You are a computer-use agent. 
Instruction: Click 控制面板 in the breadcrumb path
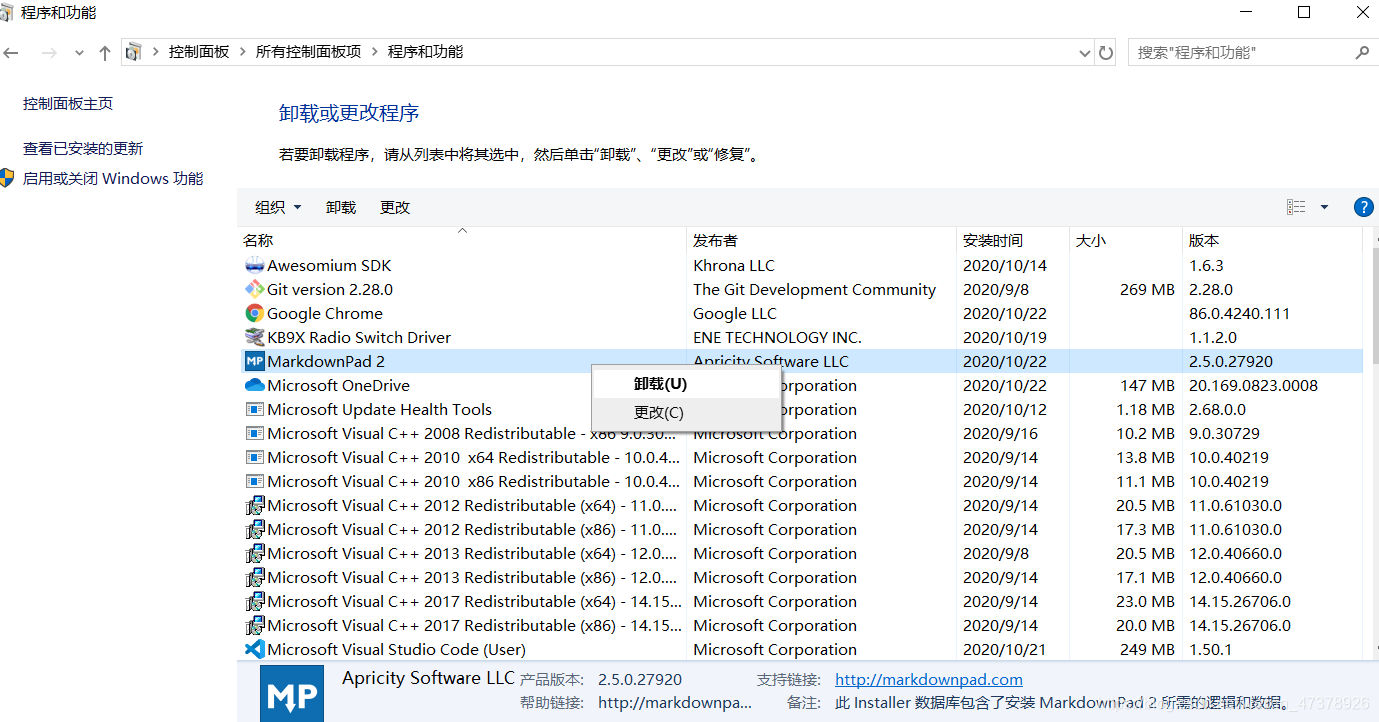click(199, 52)
